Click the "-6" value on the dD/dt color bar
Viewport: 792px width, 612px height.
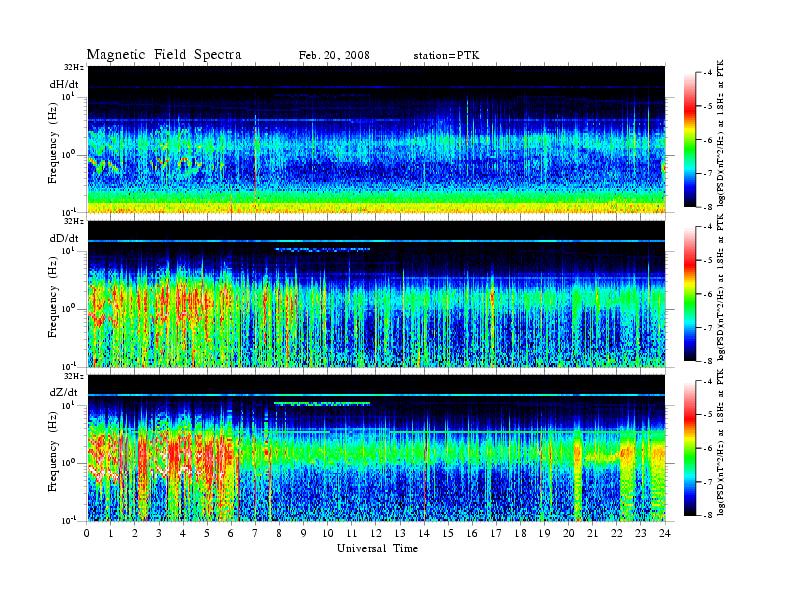[x=707, y=294]
